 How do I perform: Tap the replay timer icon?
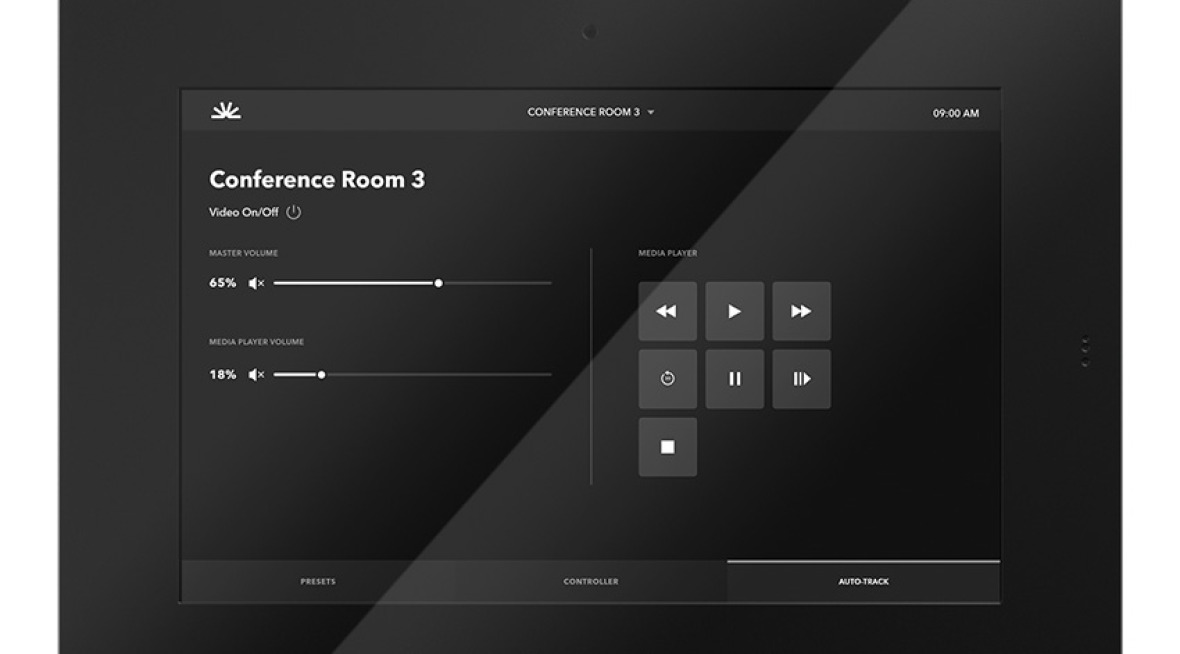click(x=667, y=379)
